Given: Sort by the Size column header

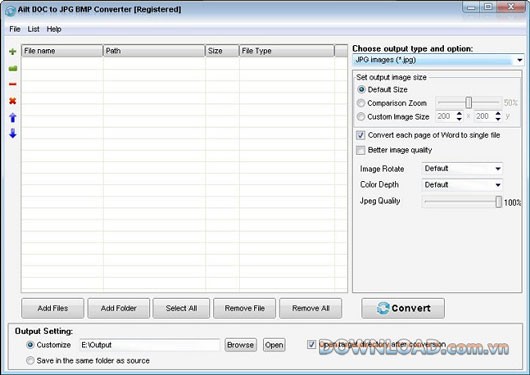Looking at the screenshot, I should (x=222, y=51).
